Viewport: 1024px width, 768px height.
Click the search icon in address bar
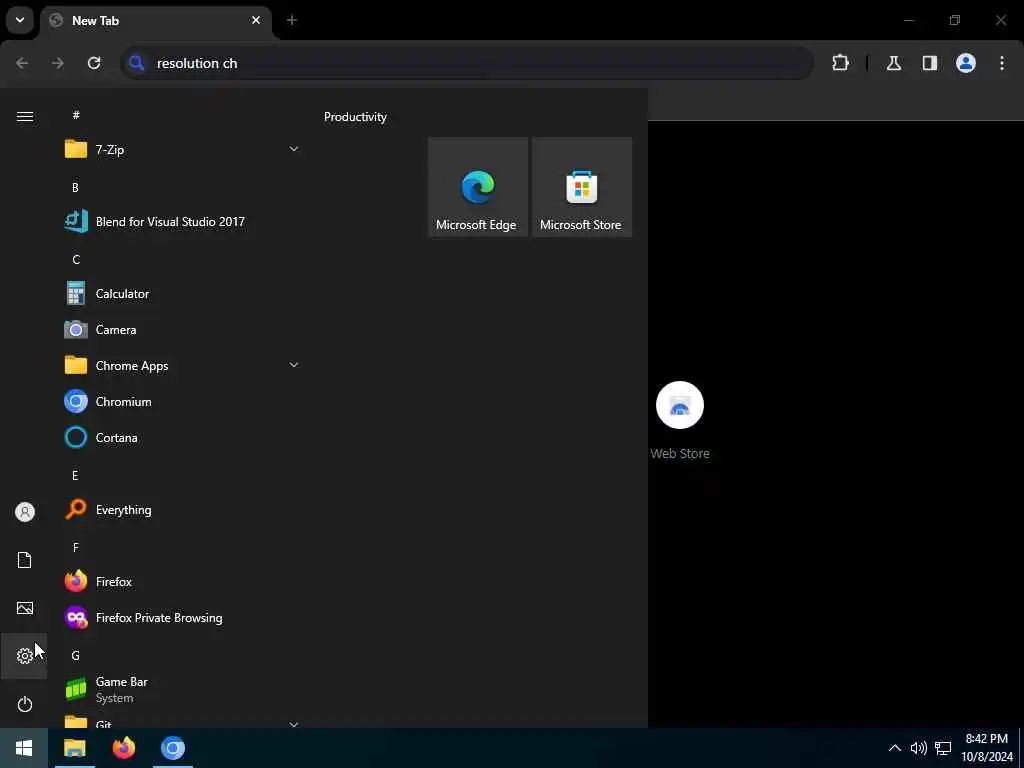(136, 63)
